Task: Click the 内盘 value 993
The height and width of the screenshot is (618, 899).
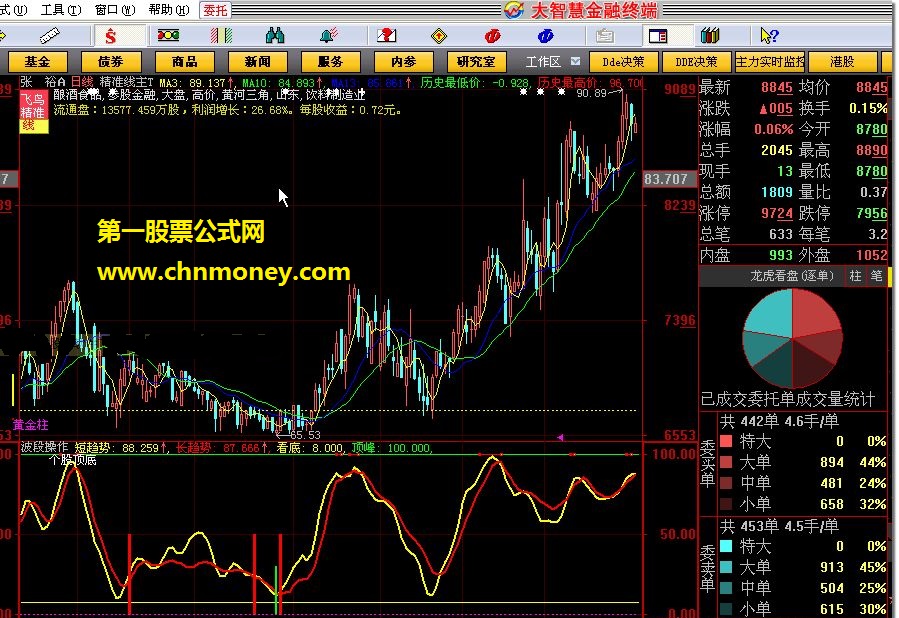Action: pos(780,255)
